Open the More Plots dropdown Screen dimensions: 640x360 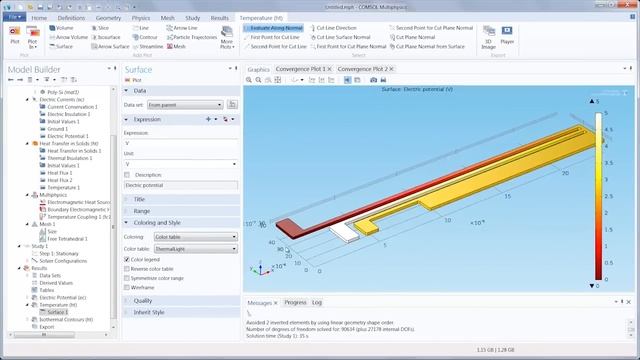[x=227, y=38]
